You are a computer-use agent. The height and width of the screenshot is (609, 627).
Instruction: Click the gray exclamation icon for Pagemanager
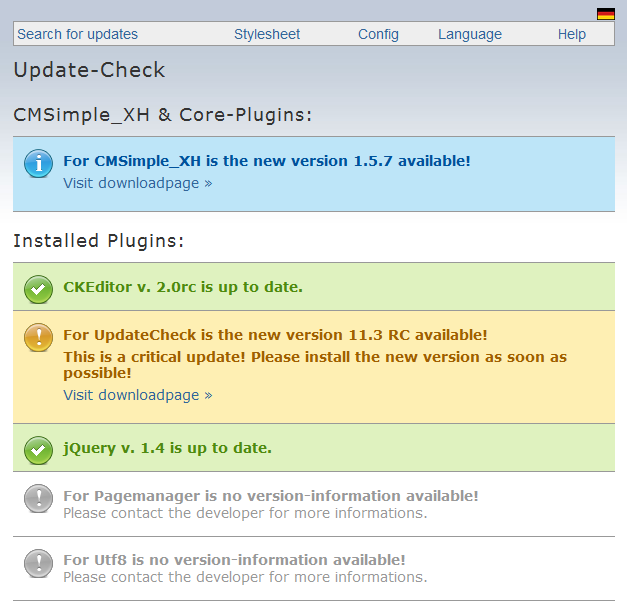click(x=38, y=499)
